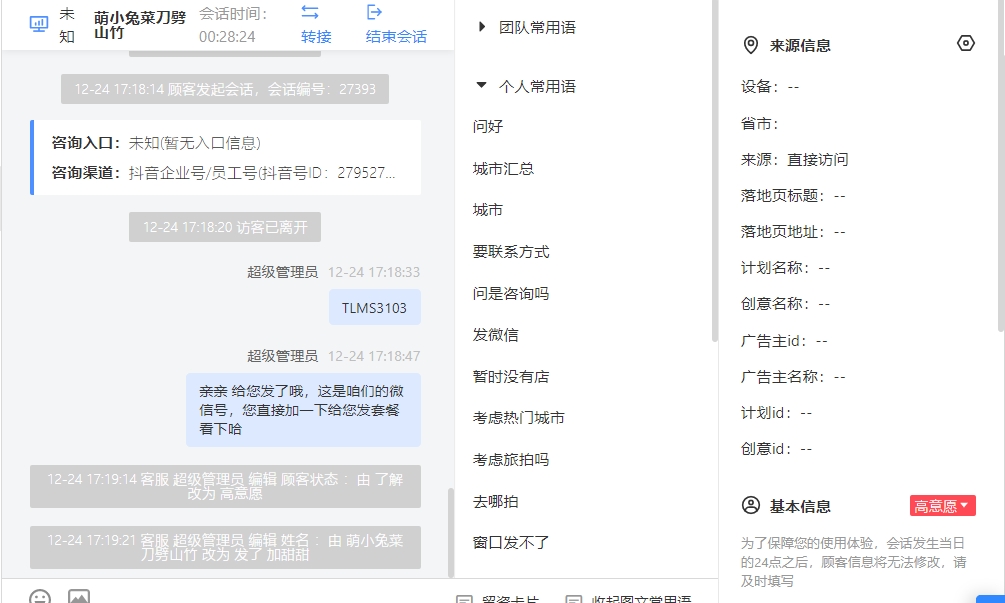The width and height of the screenshot is (1005, 603).
Task: Click the 设备 field in 来源信息
Action: (x=770, y=87)
